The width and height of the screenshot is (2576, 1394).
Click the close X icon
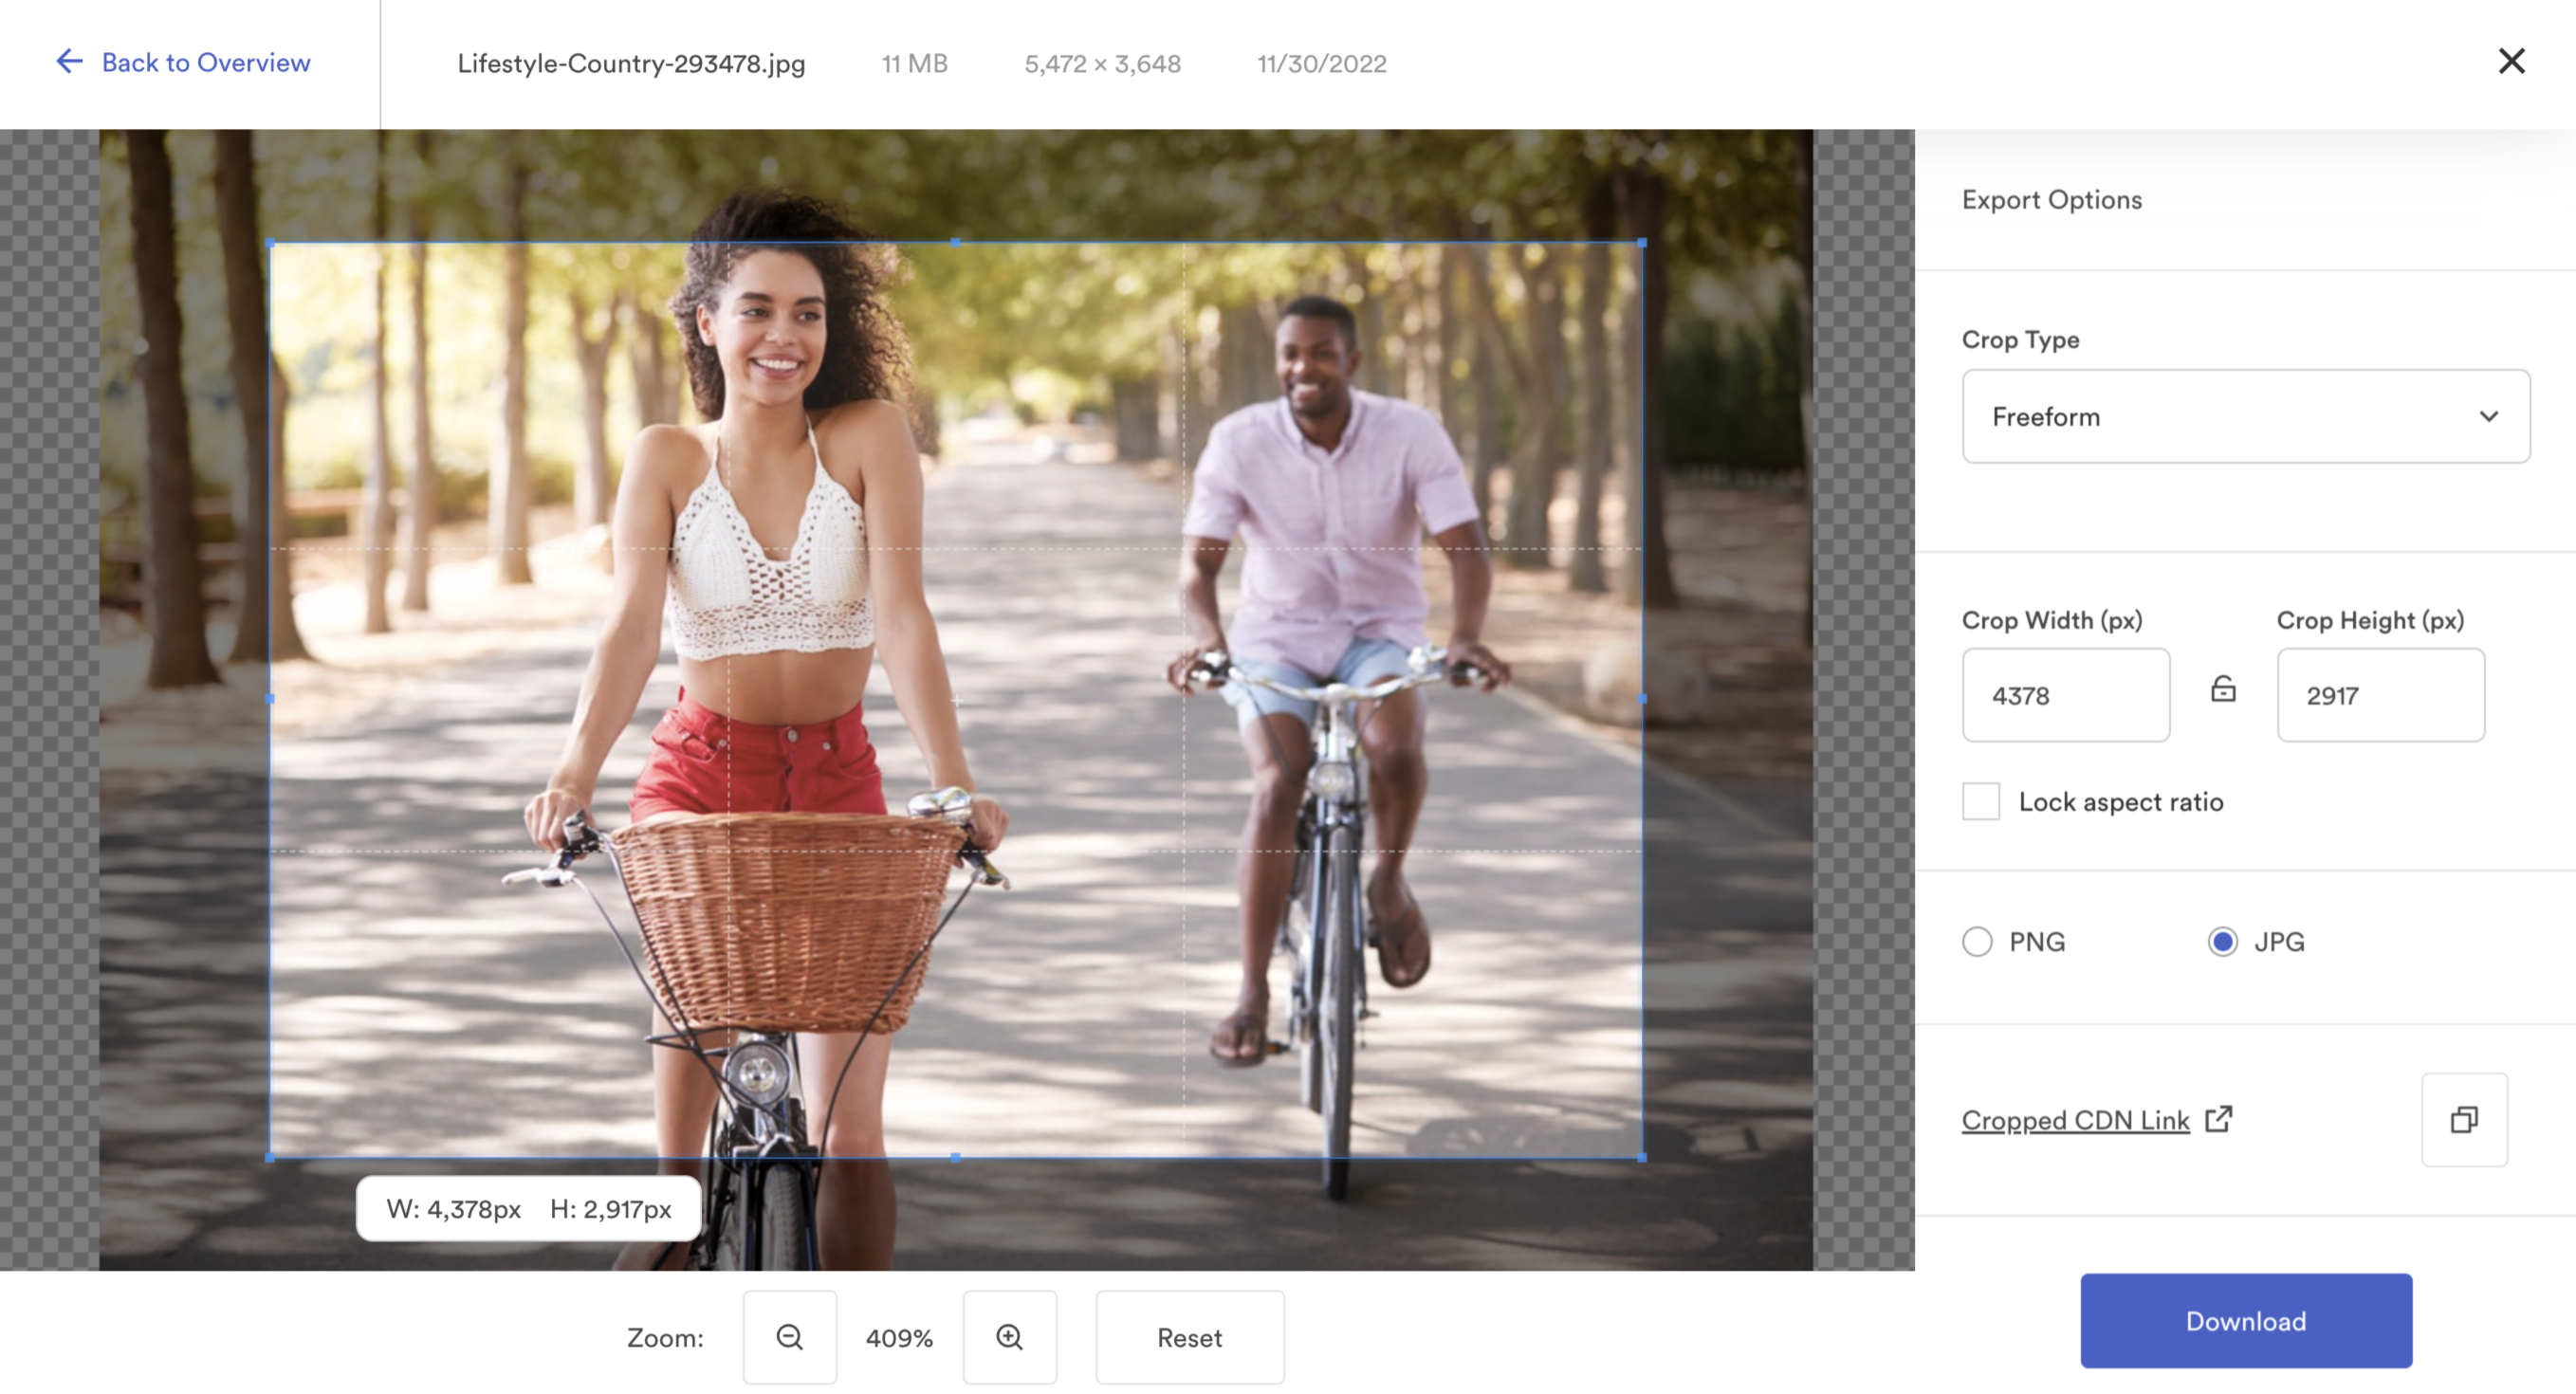pyautogui.click(x=2511, y=60)
